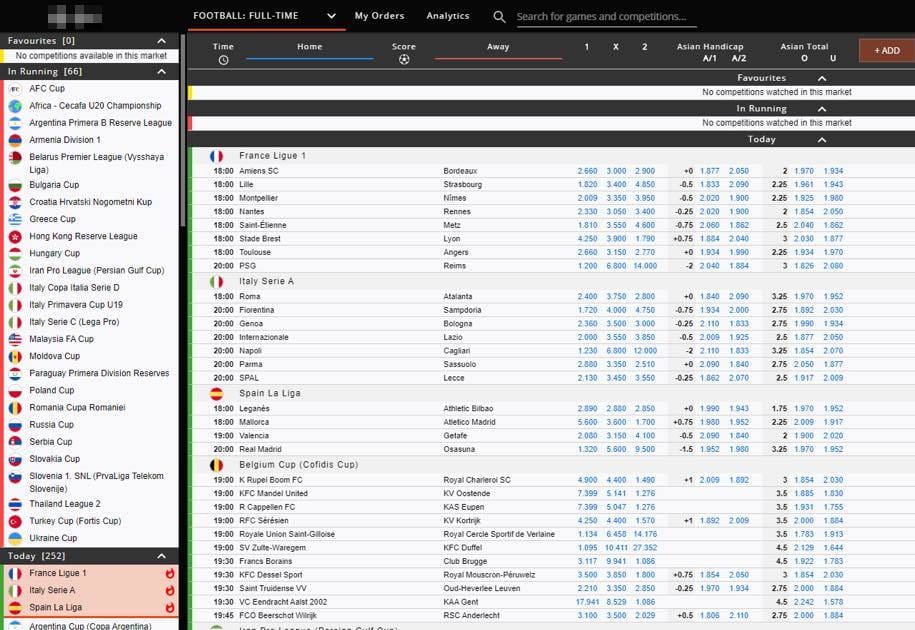Click the + ADD button
The image size is (915, 630).
[x=886, y=51]
